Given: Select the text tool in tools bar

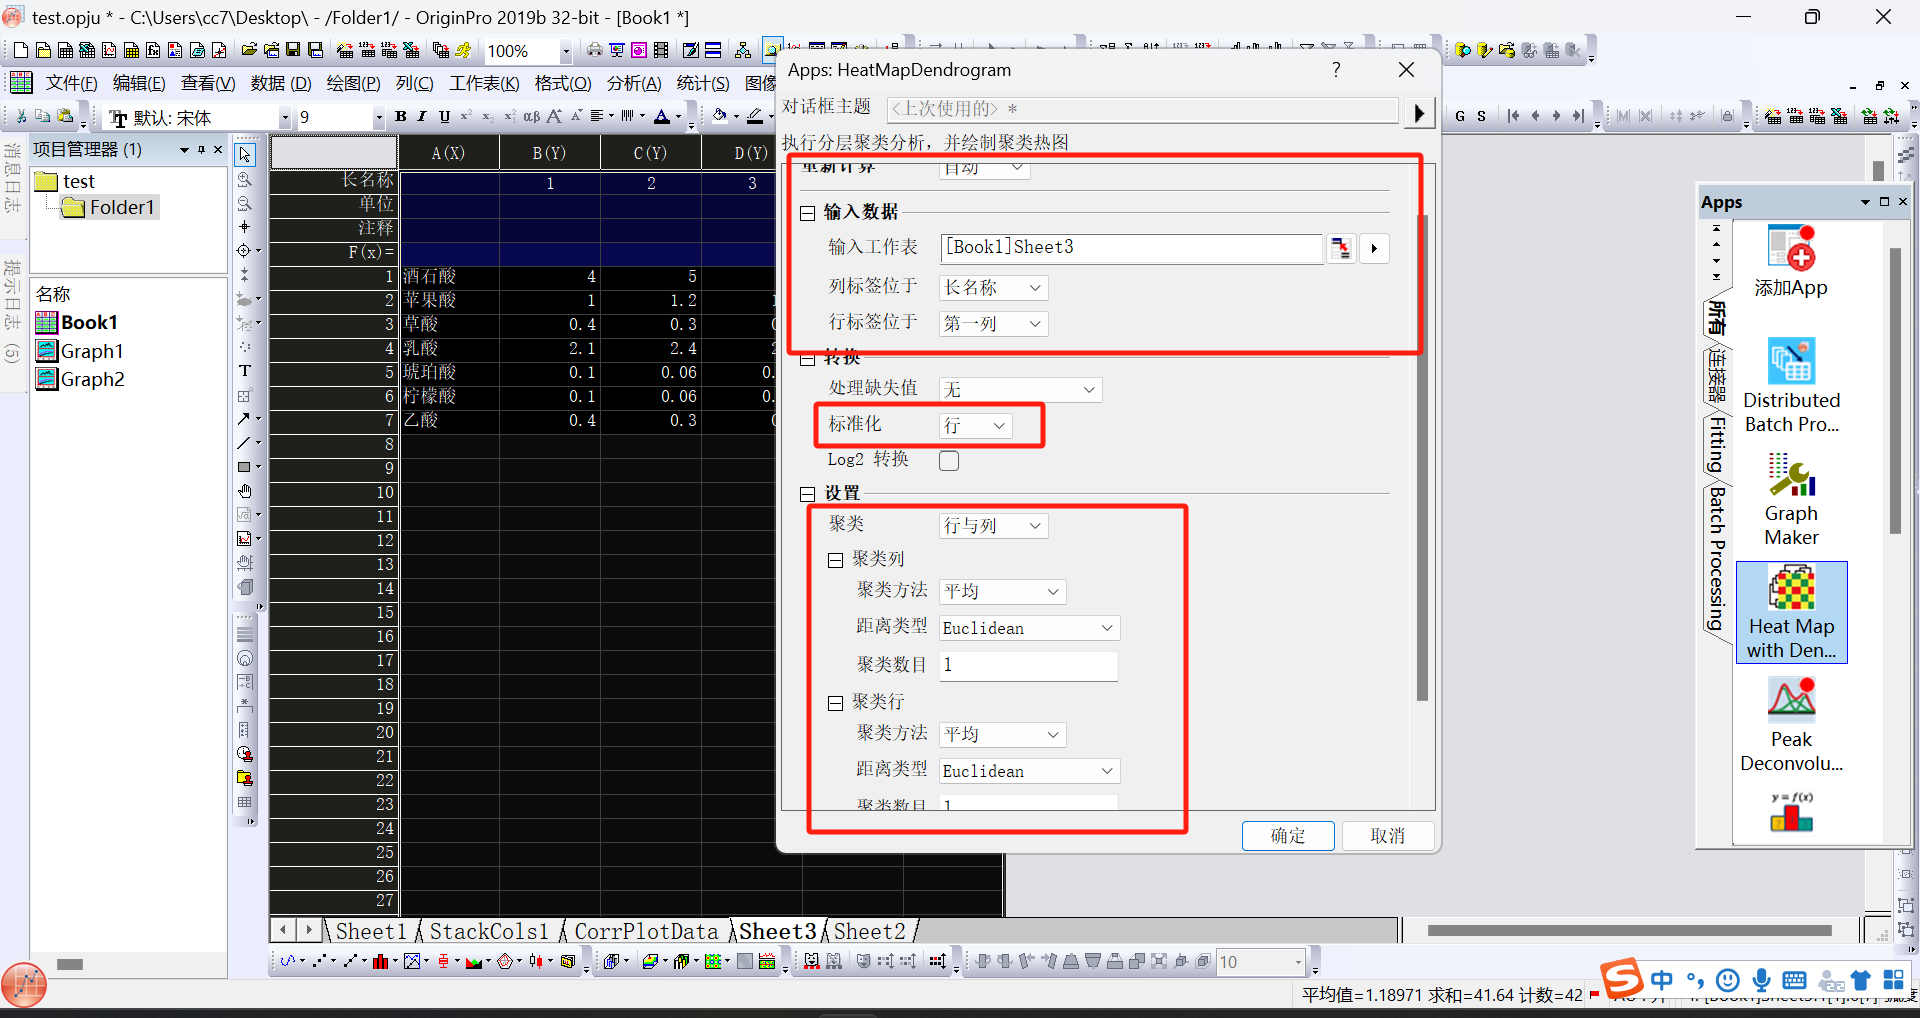Looking at the screenshot, I should [x=245, y=371].
